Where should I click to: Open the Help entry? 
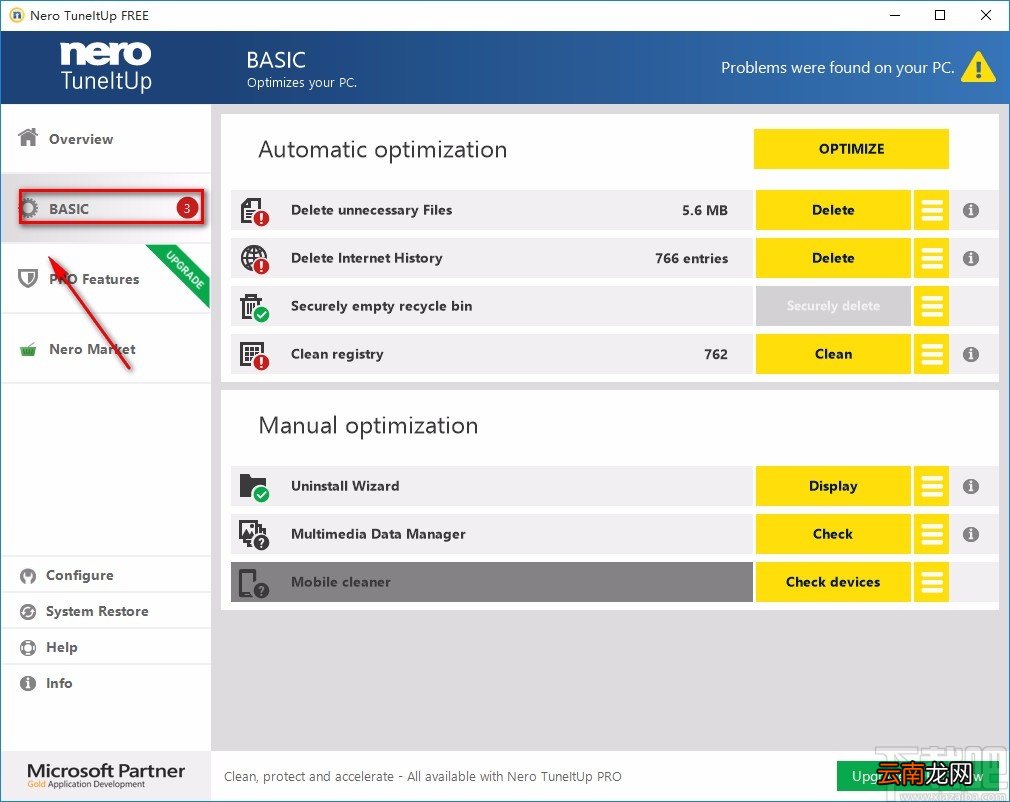[106, 647]
